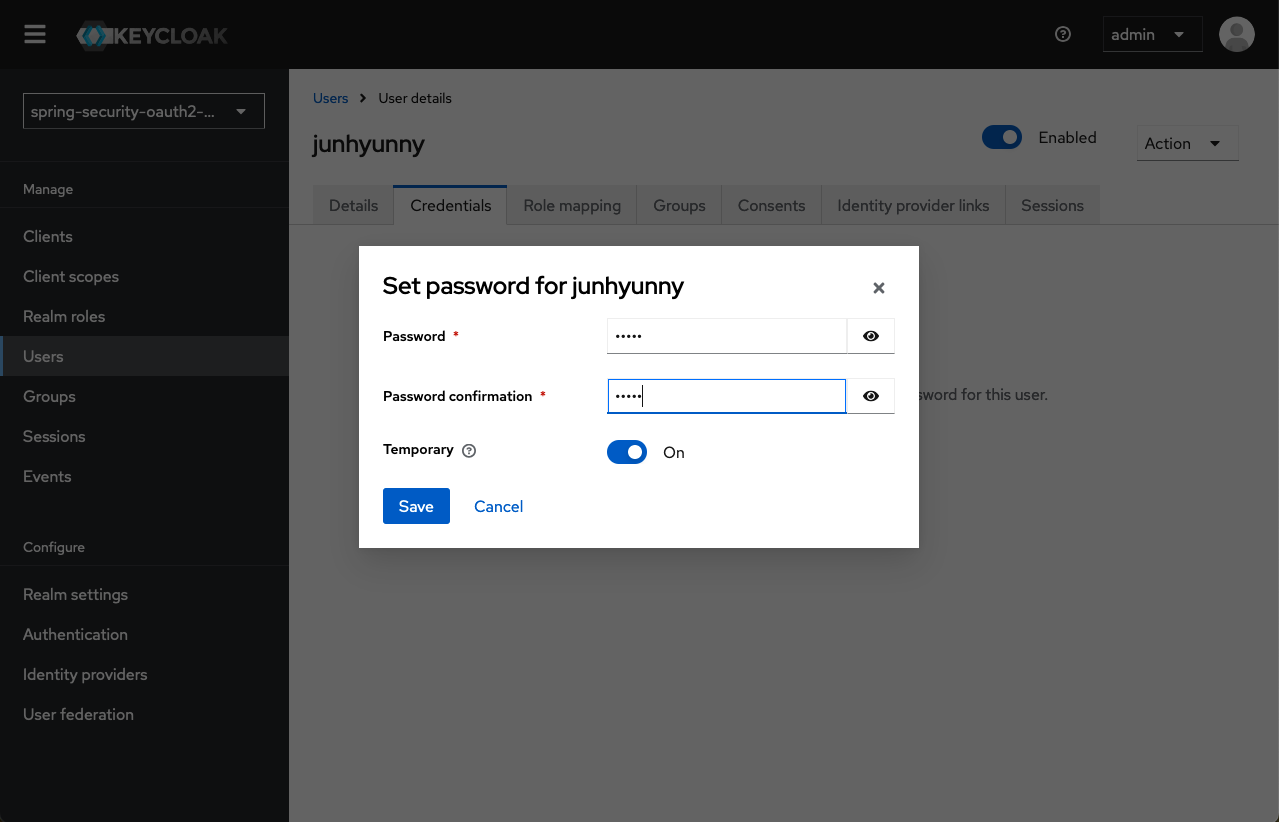Focus the Password input field
Image resolution: width=1279 pixels, height=822 pixels.
click(x=727, y=336)
